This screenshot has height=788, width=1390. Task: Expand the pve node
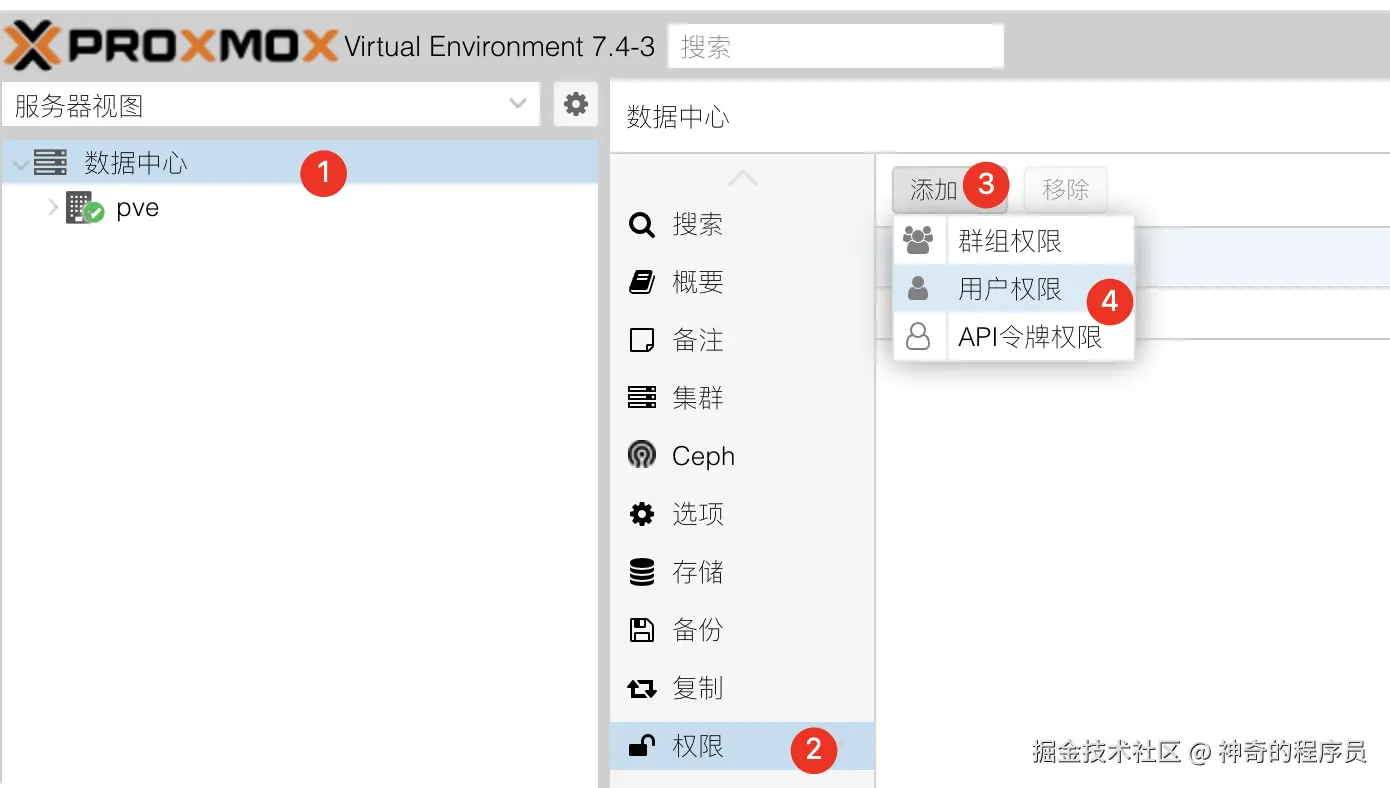[53, 208]
